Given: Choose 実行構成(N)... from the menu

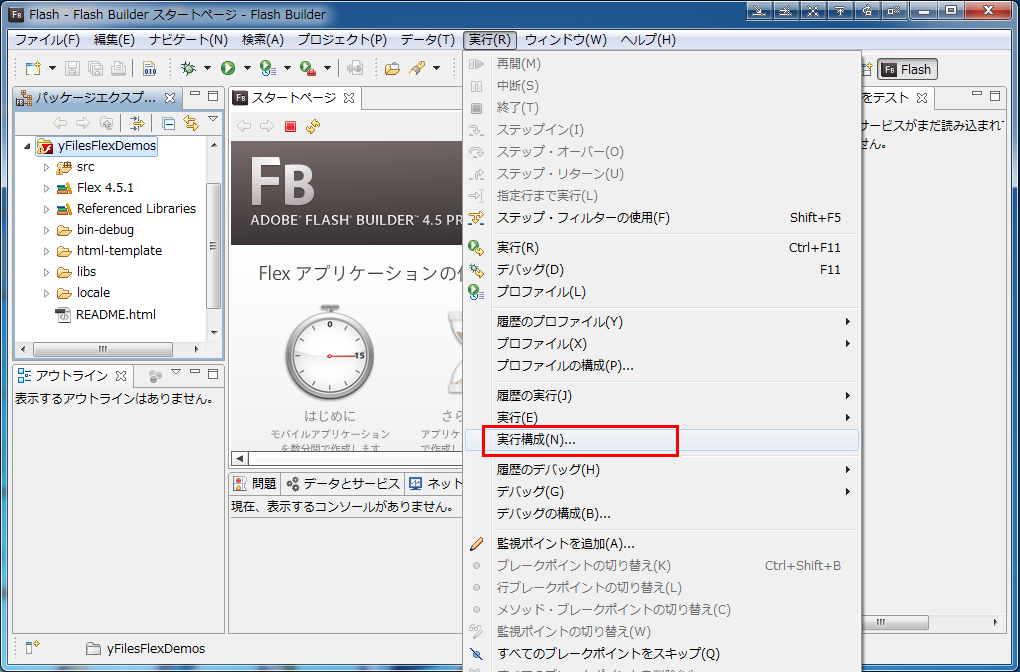Looking at the screenshot, I should pyautogui.click(x=662, y=440).
